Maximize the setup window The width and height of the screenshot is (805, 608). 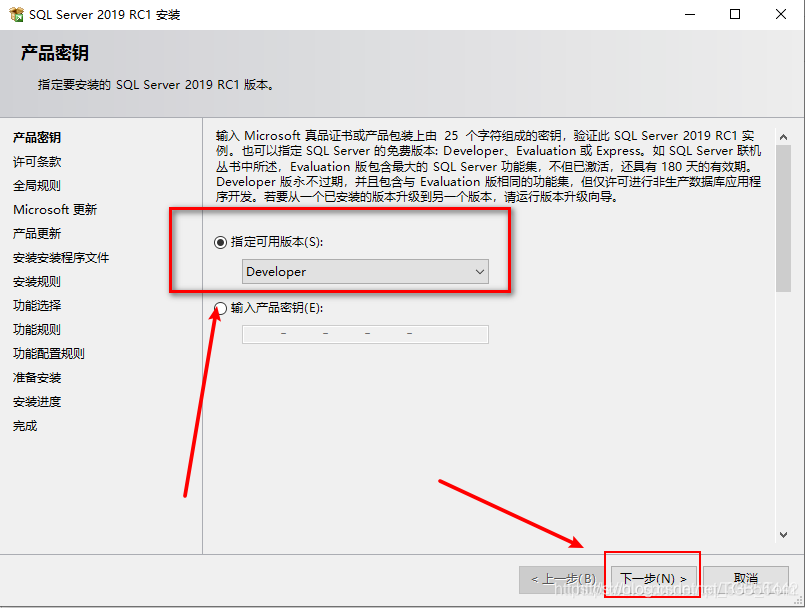(x=735, y=14)
